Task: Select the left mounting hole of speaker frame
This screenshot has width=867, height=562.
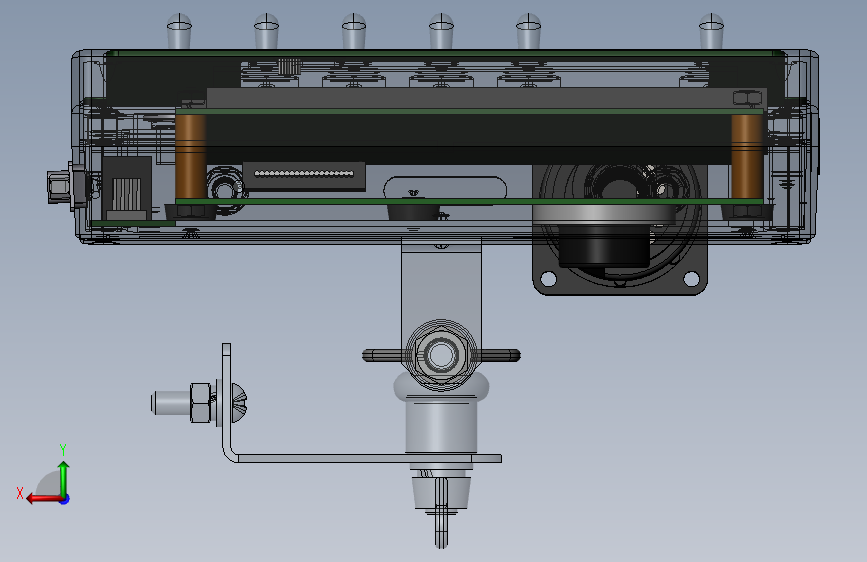Action: 549,278
